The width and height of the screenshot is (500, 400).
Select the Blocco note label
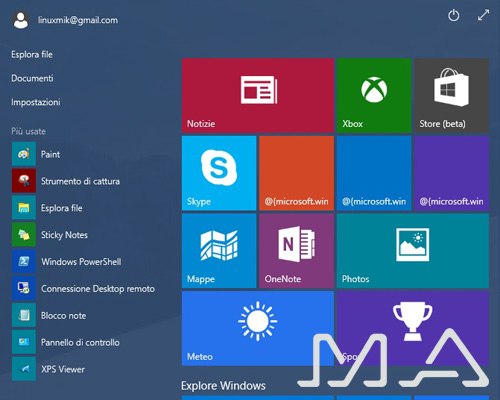click(x=63, y=316)
